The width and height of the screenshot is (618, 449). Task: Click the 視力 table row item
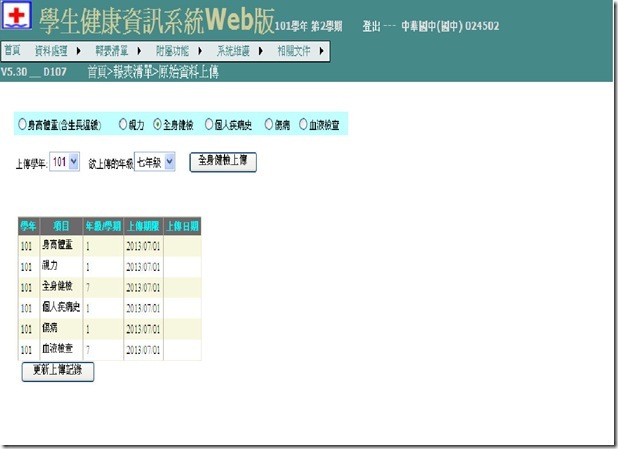(x=50, y=265)
